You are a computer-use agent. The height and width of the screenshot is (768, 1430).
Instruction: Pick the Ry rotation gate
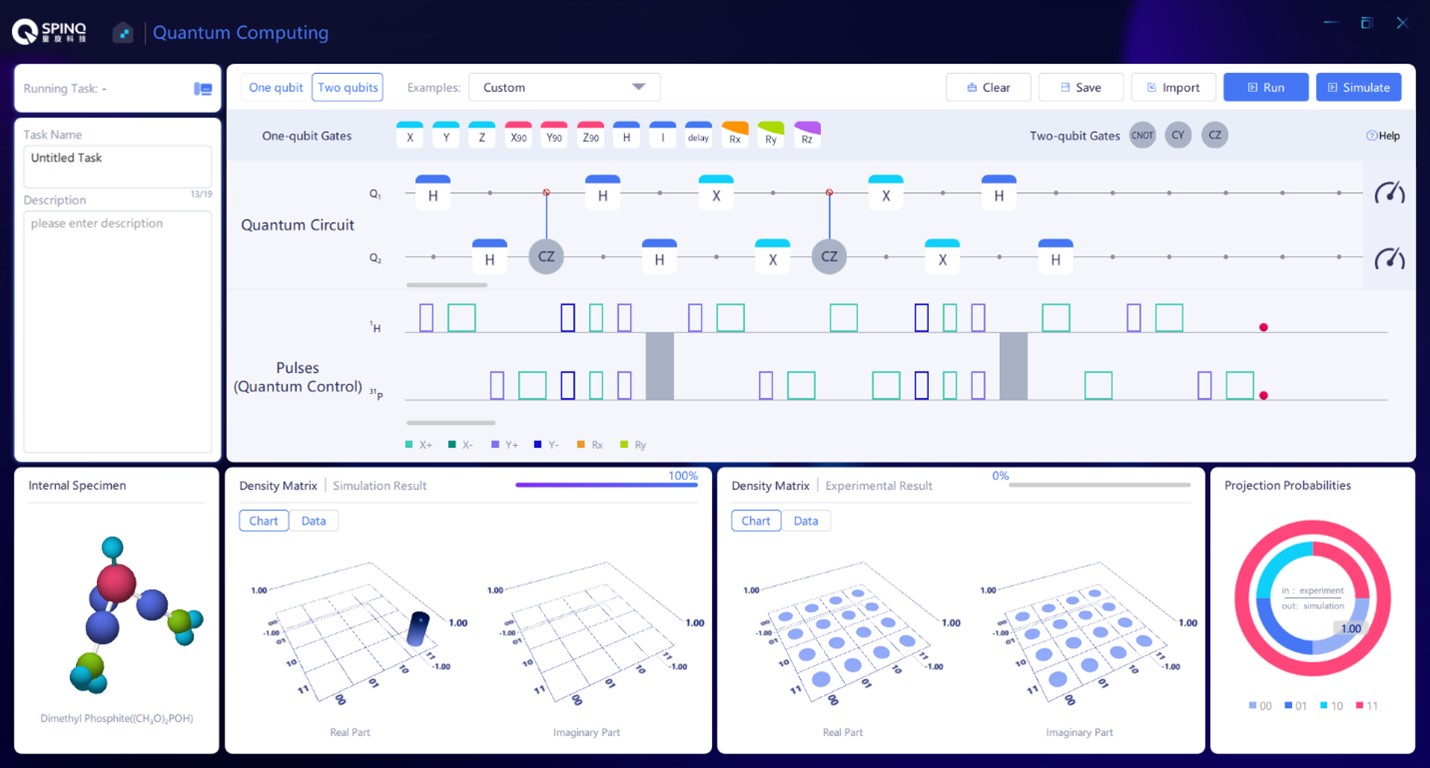click(771, 135)
